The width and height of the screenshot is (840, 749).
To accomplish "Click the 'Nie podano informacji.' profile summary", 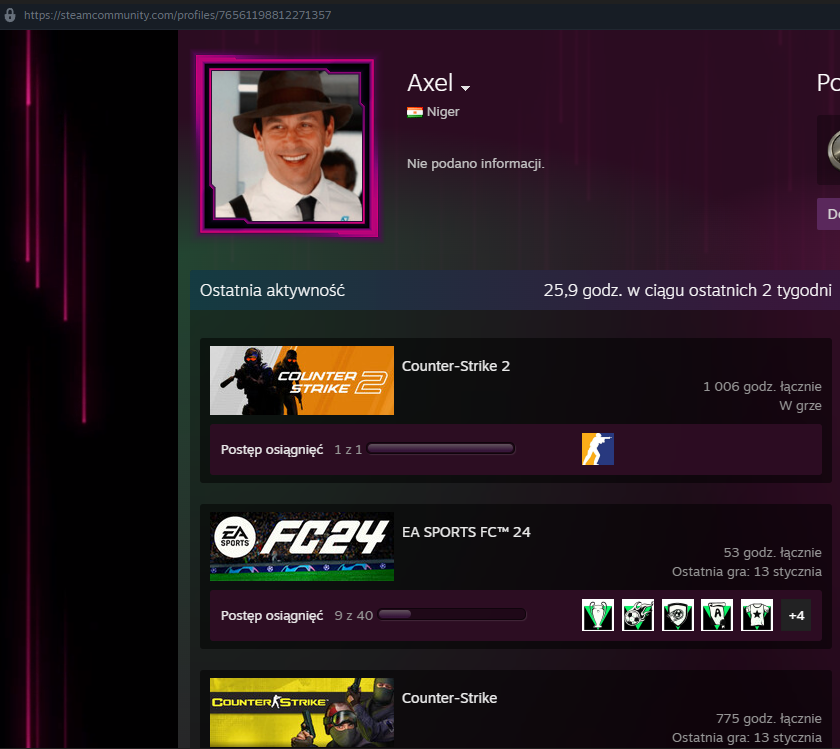I will (476, 163).
